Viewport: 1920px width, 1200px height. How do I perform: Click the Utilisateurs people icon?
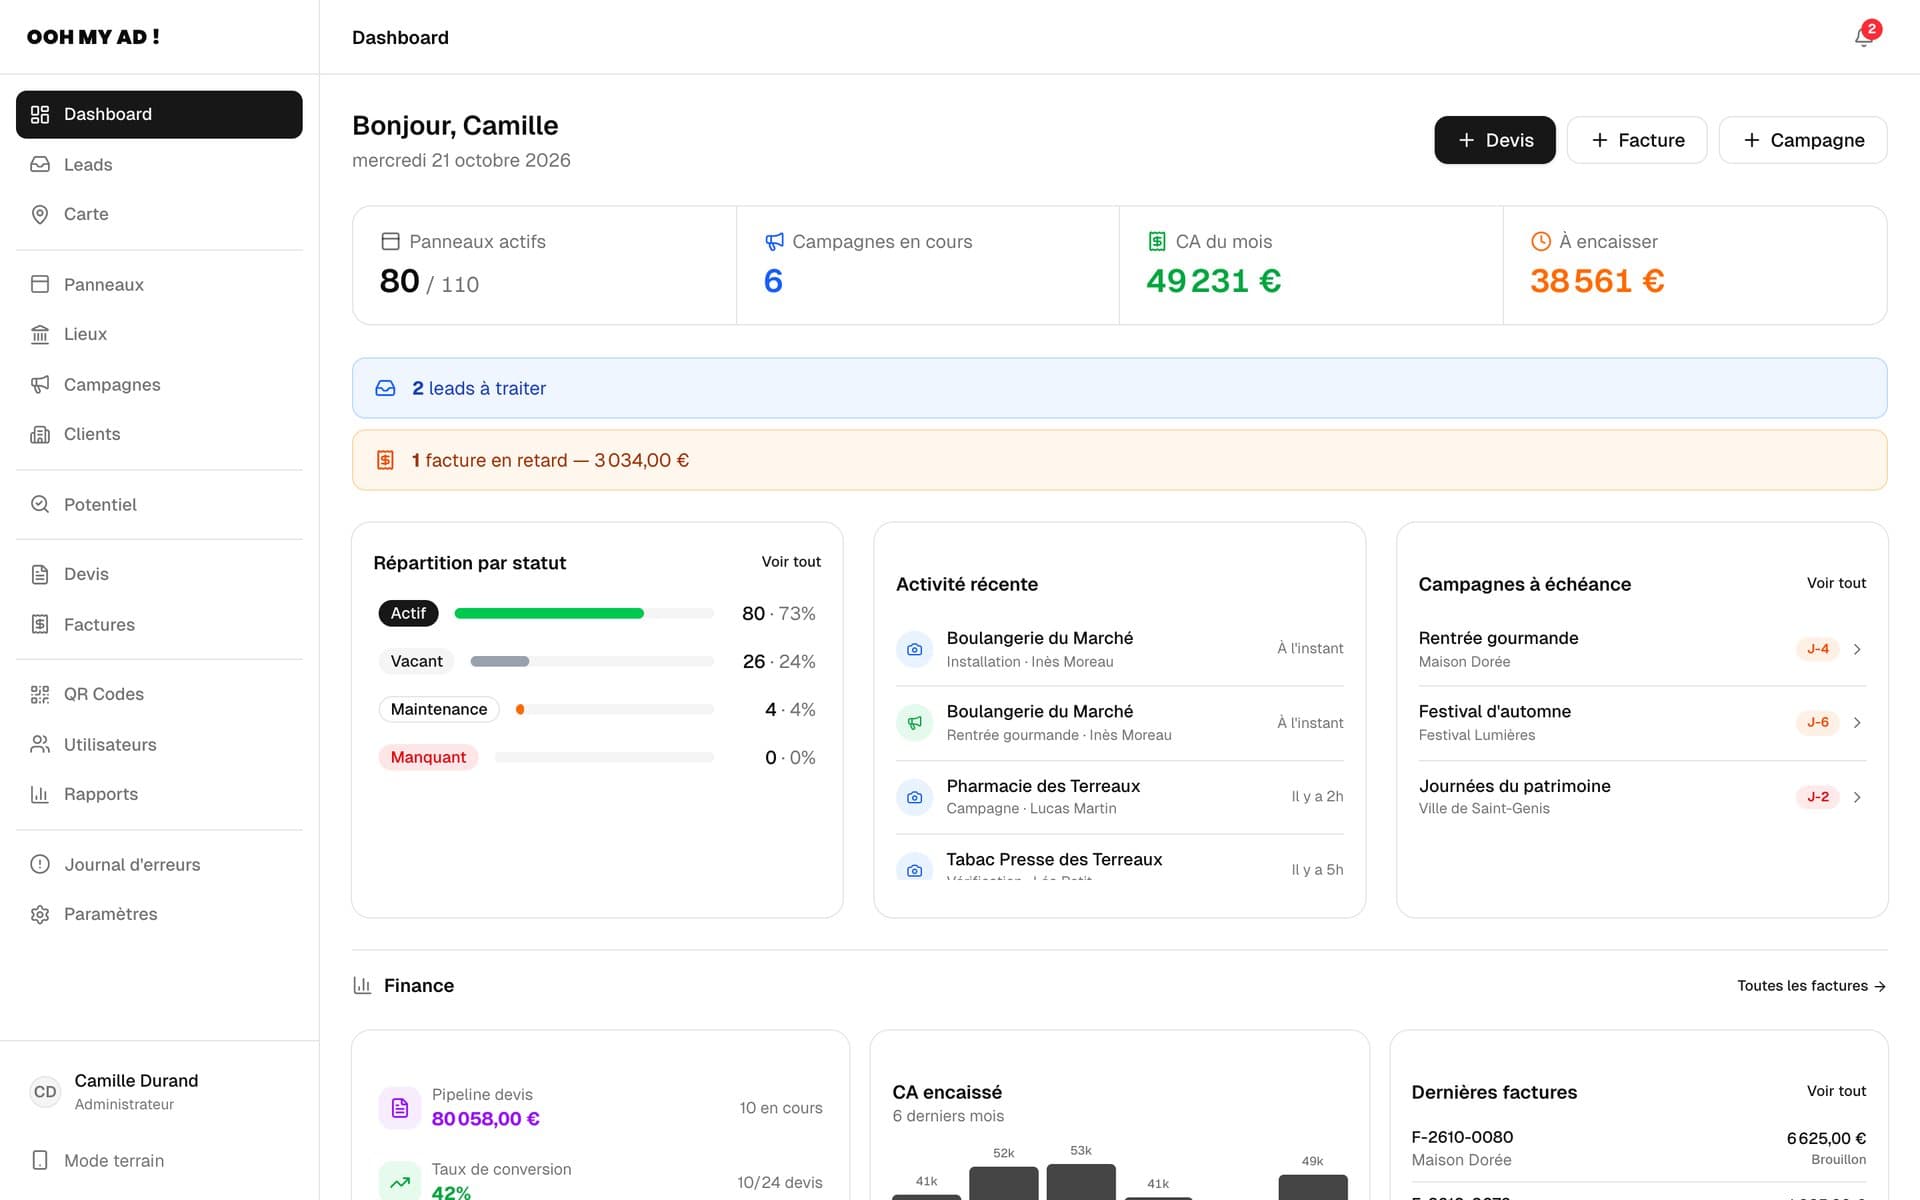(x=40, y=744)
